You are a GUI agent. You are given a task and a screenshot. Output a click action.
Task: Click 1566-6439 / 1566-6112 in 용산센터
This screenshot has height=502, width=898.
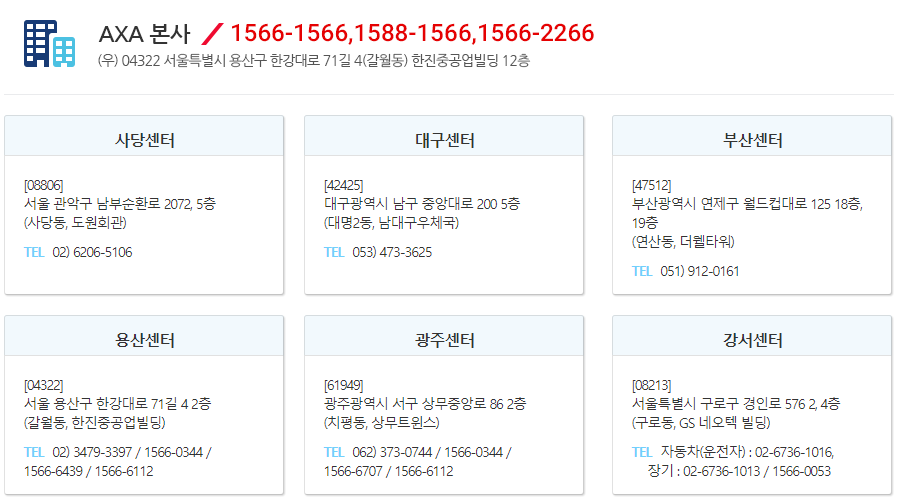click(x=89, y=471)
